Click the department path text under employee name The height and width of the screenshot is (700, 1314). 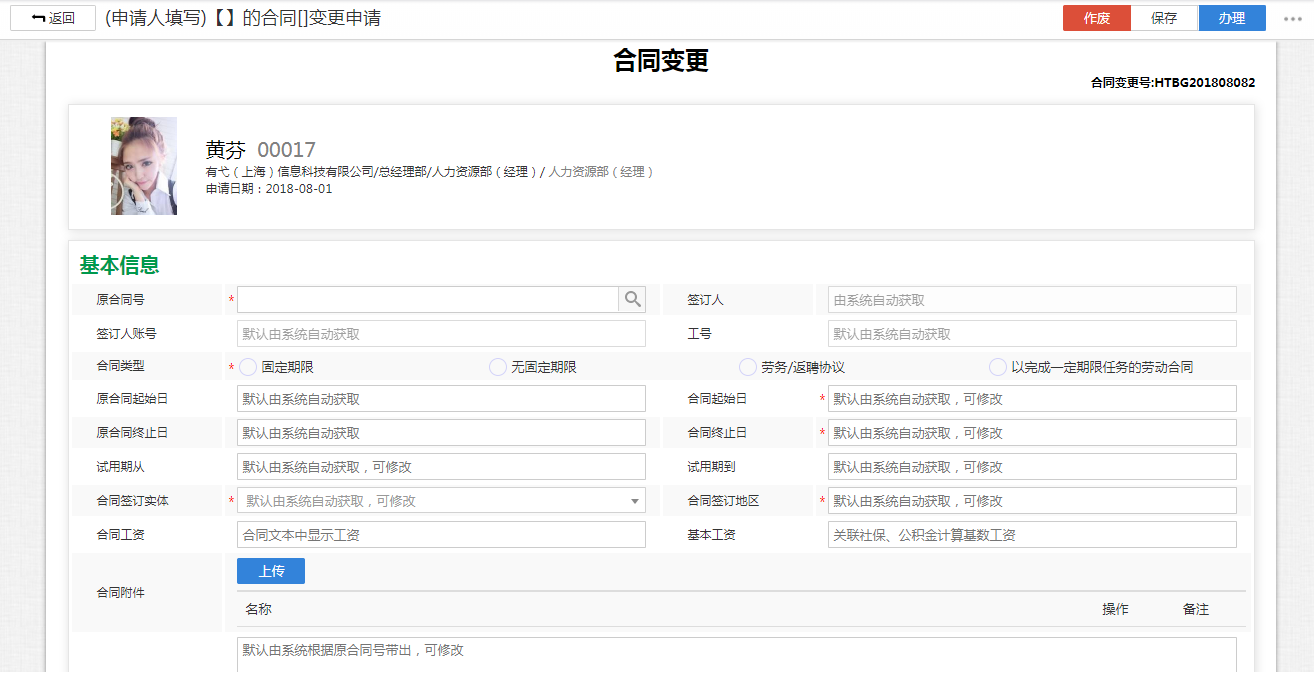tap(430, 172)
